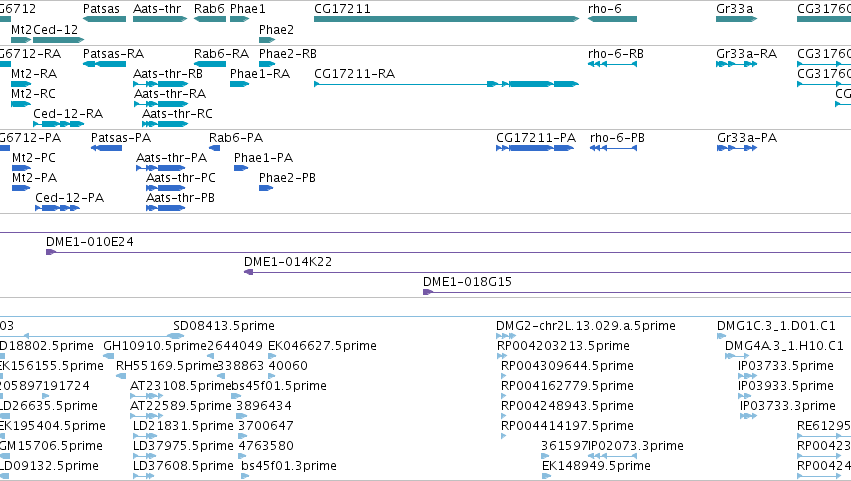Image resolution: width=851 pixels, height=481 pixels.
Task: Select the DMG4A.3_1.H10.C1 EST label
Action: pyautogui.click(x=784, y=346)
